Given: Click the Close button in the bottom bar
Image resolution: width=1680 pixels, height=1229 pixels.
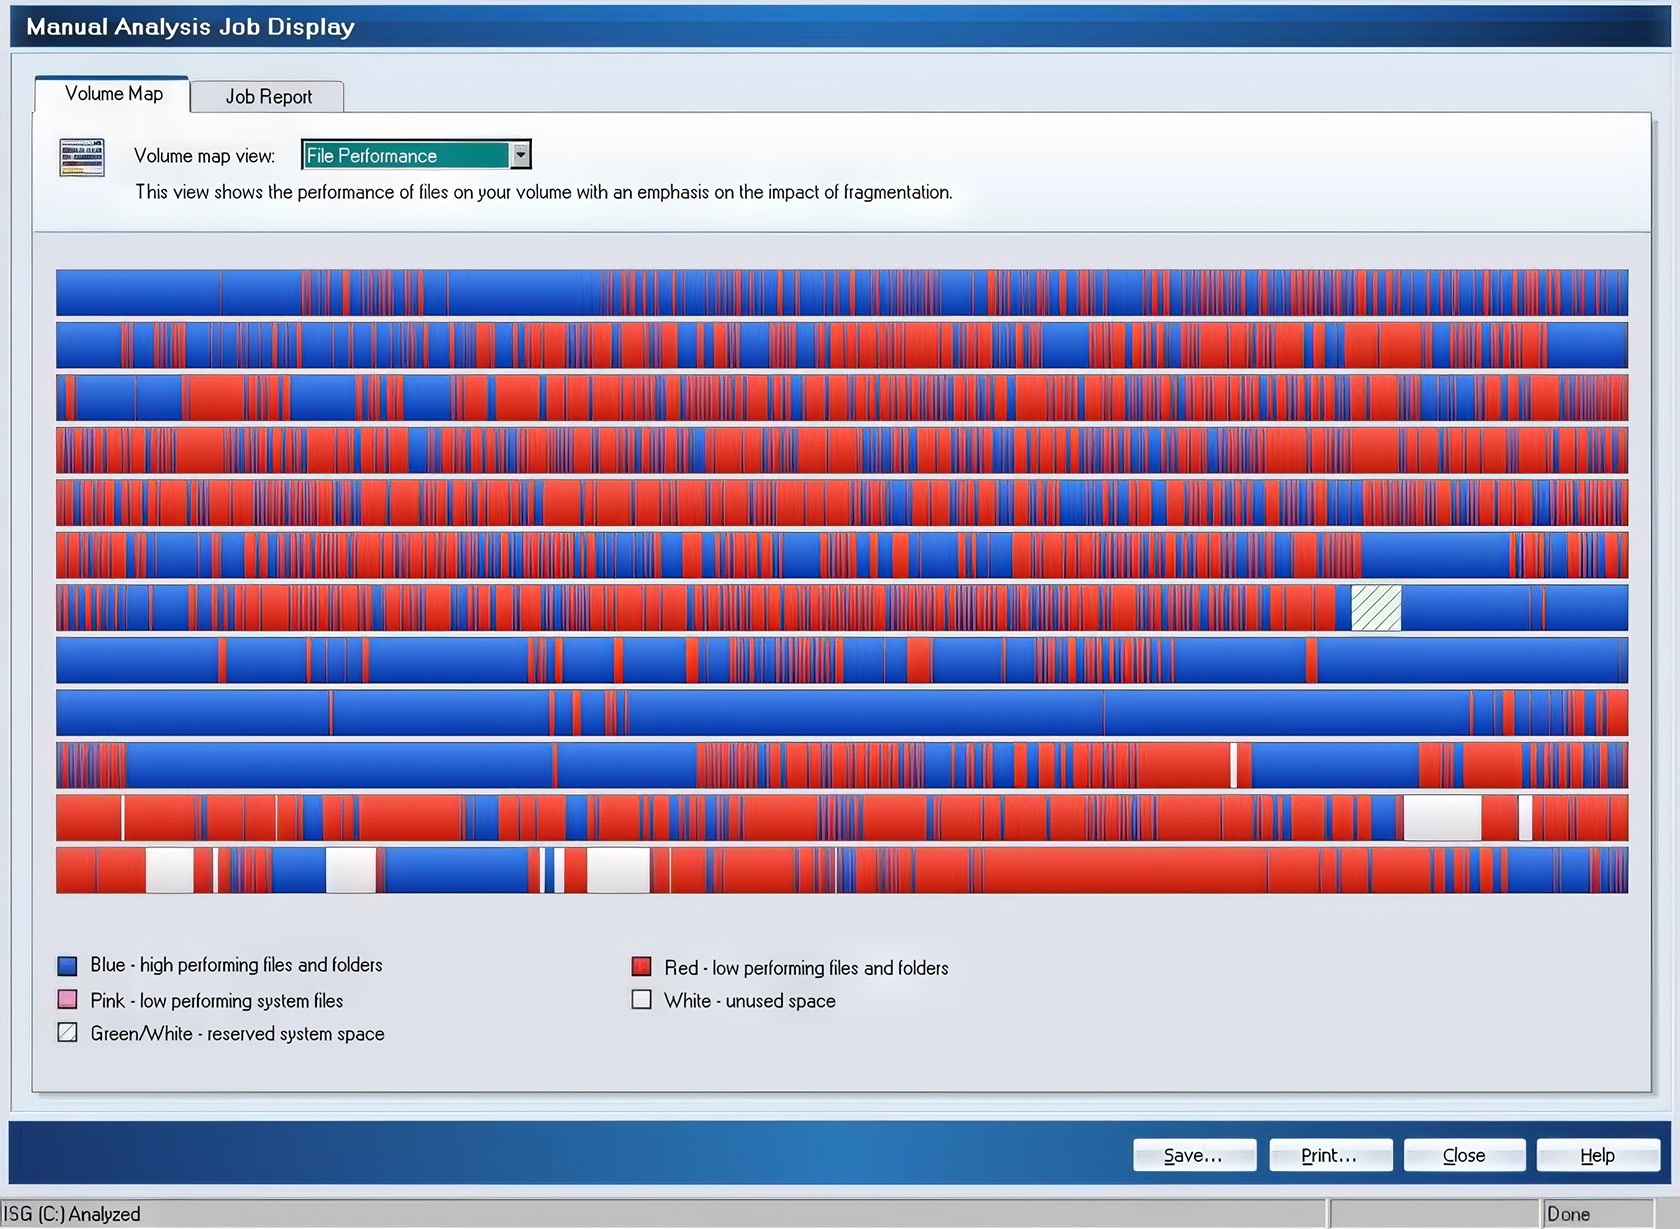Looking at the screenshot, I should (1464, 1155).
